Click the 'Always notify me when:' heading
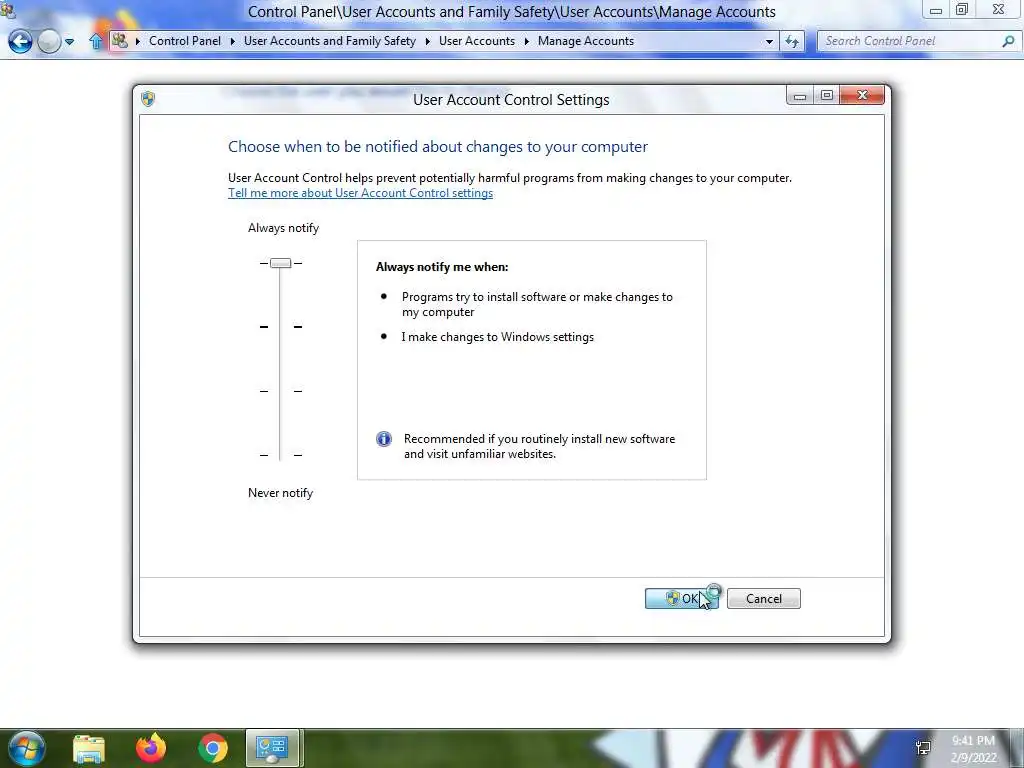 [442, 266]
